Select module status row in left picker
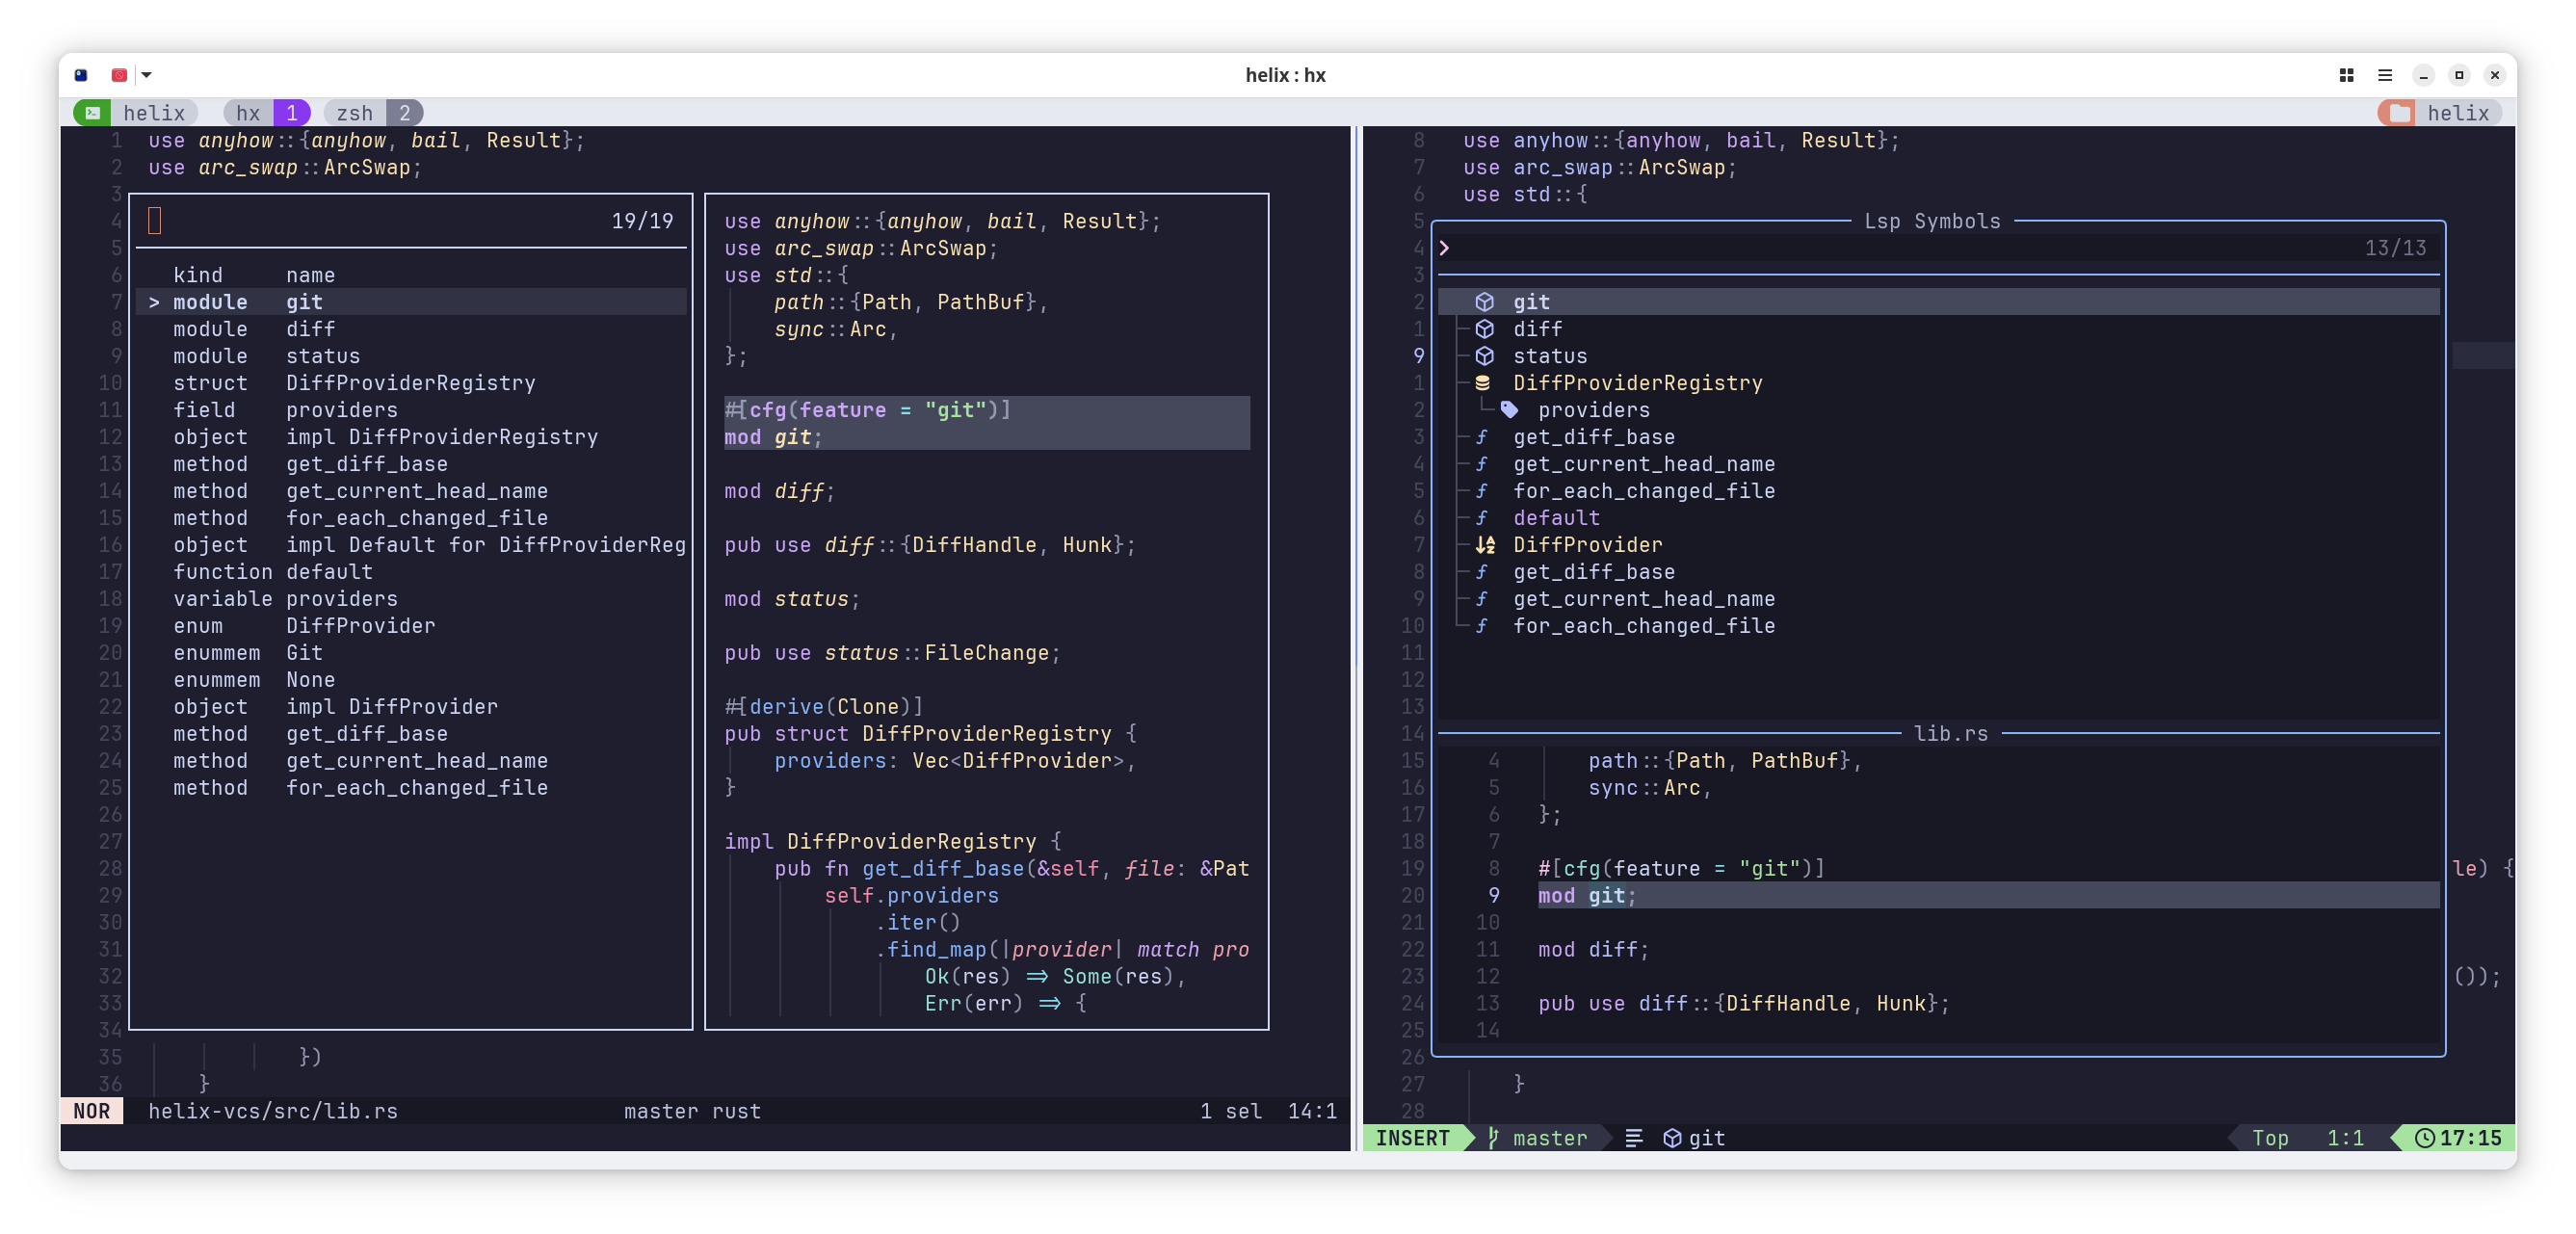Screen dimensions: 2576x1234 [412, 356]
